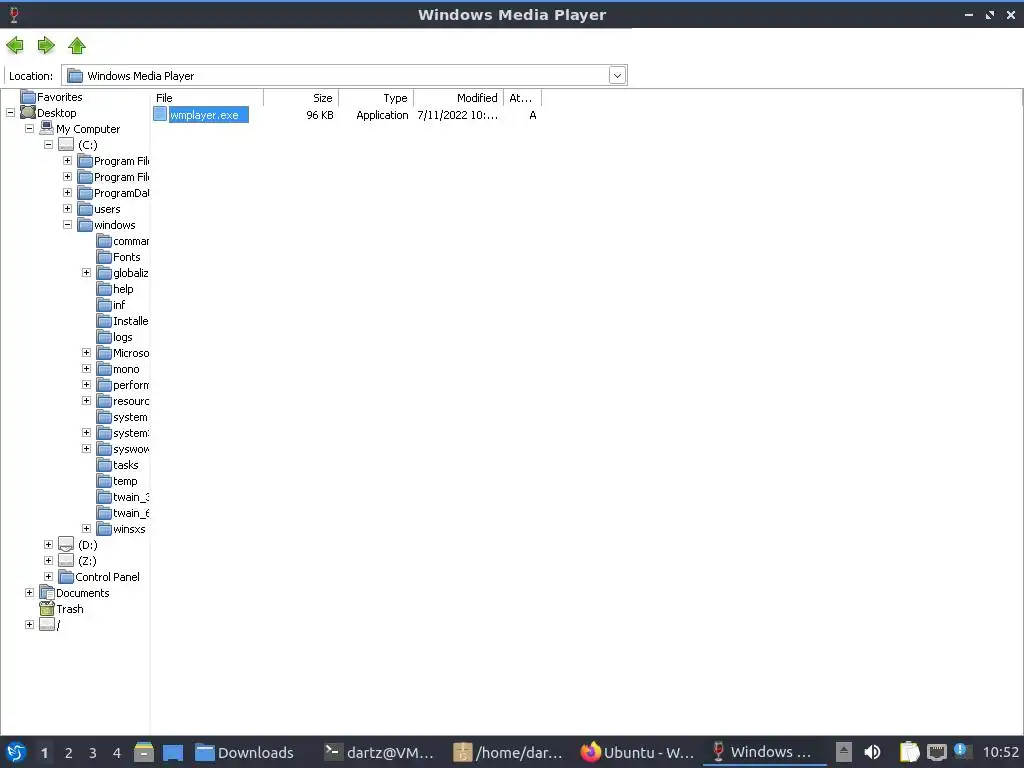Switch to the Downloads window

245,752
